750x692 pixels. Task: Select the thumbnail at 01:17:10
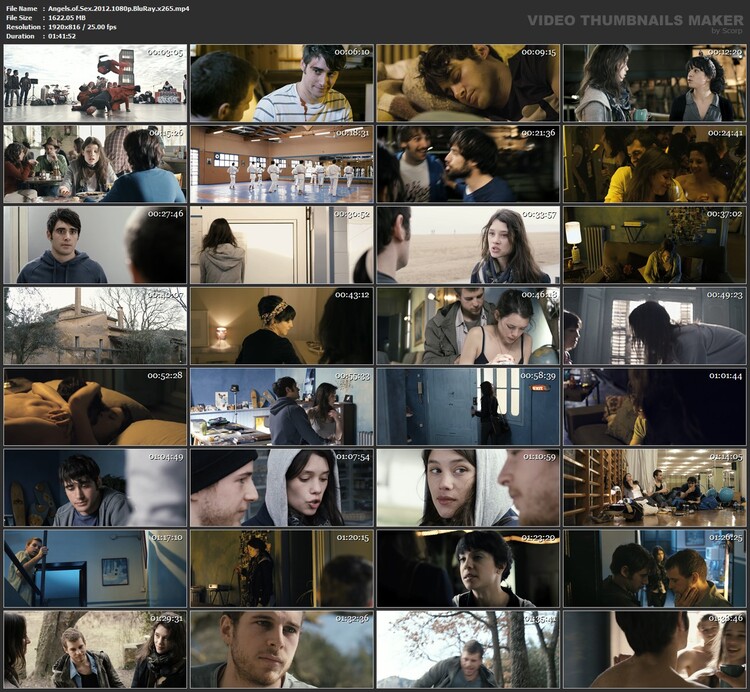[95, 569]
